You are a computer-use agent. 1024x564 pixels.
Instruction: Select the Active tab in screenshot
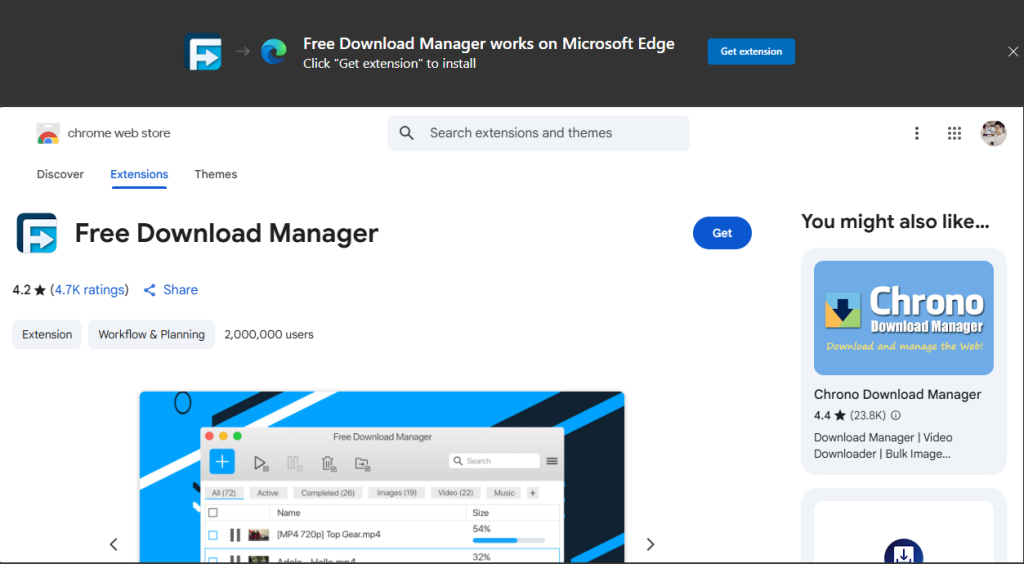(x=268, y=493)
